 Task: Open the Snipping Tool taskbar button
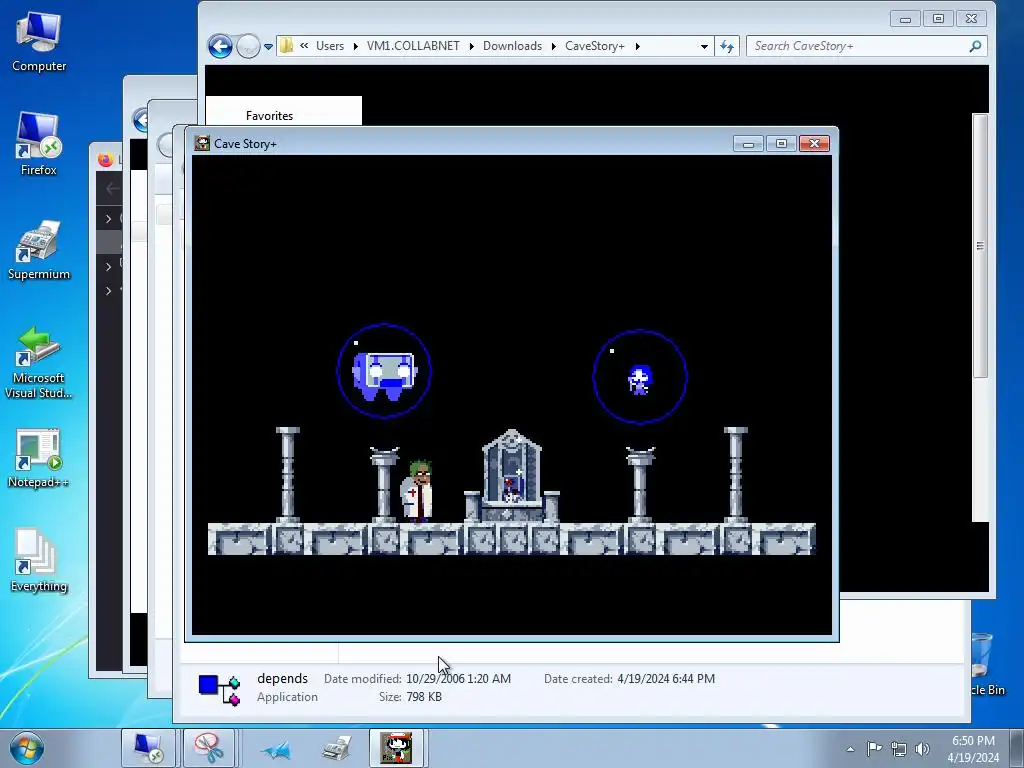tap(208, 748)
